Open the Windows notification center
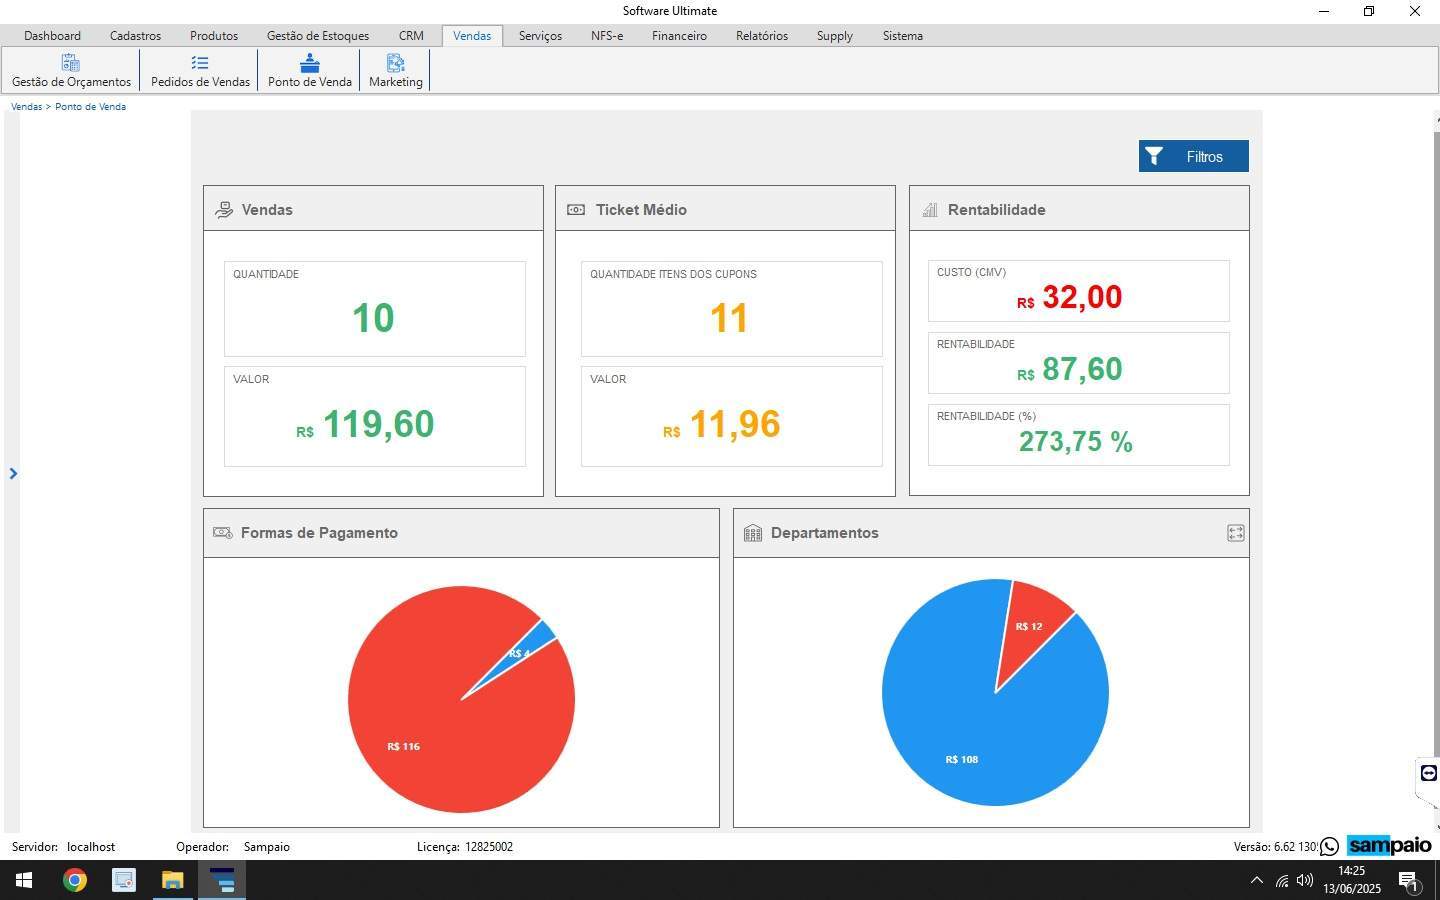Image resolution: width=1440 pixels, height=900 pixels. (x=1408, y=881)
